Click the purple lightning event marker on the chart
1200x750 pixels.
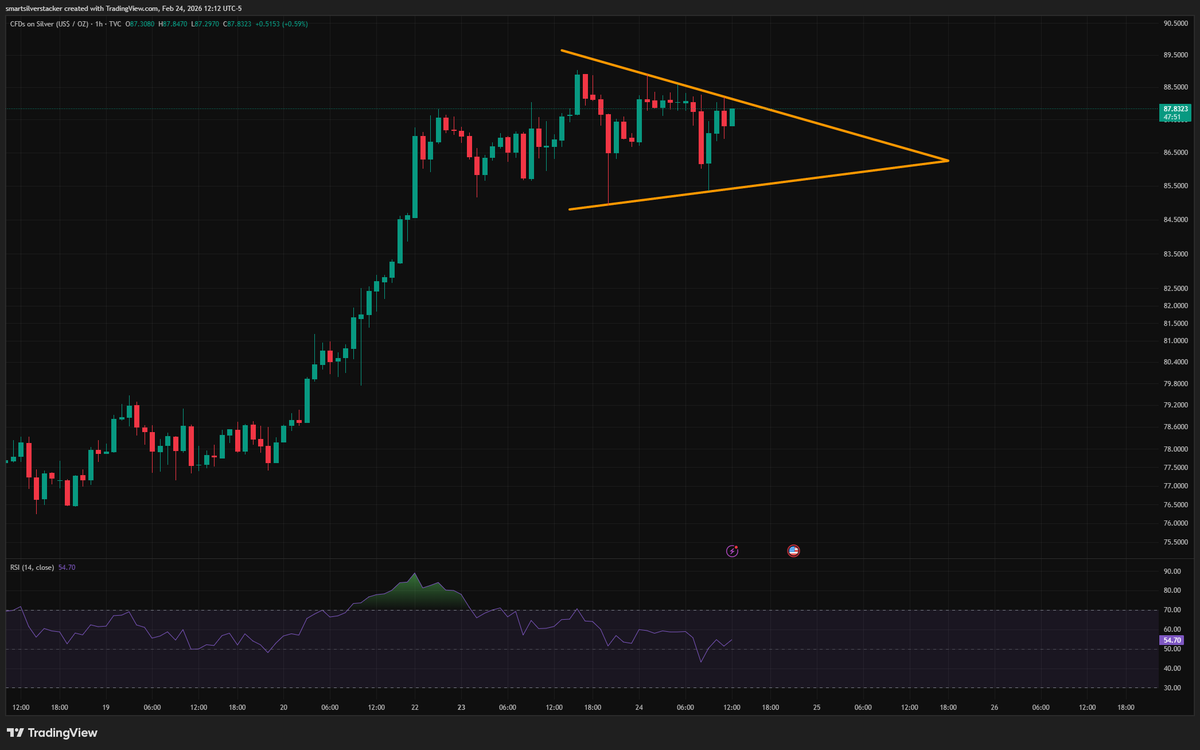(732, 550)
